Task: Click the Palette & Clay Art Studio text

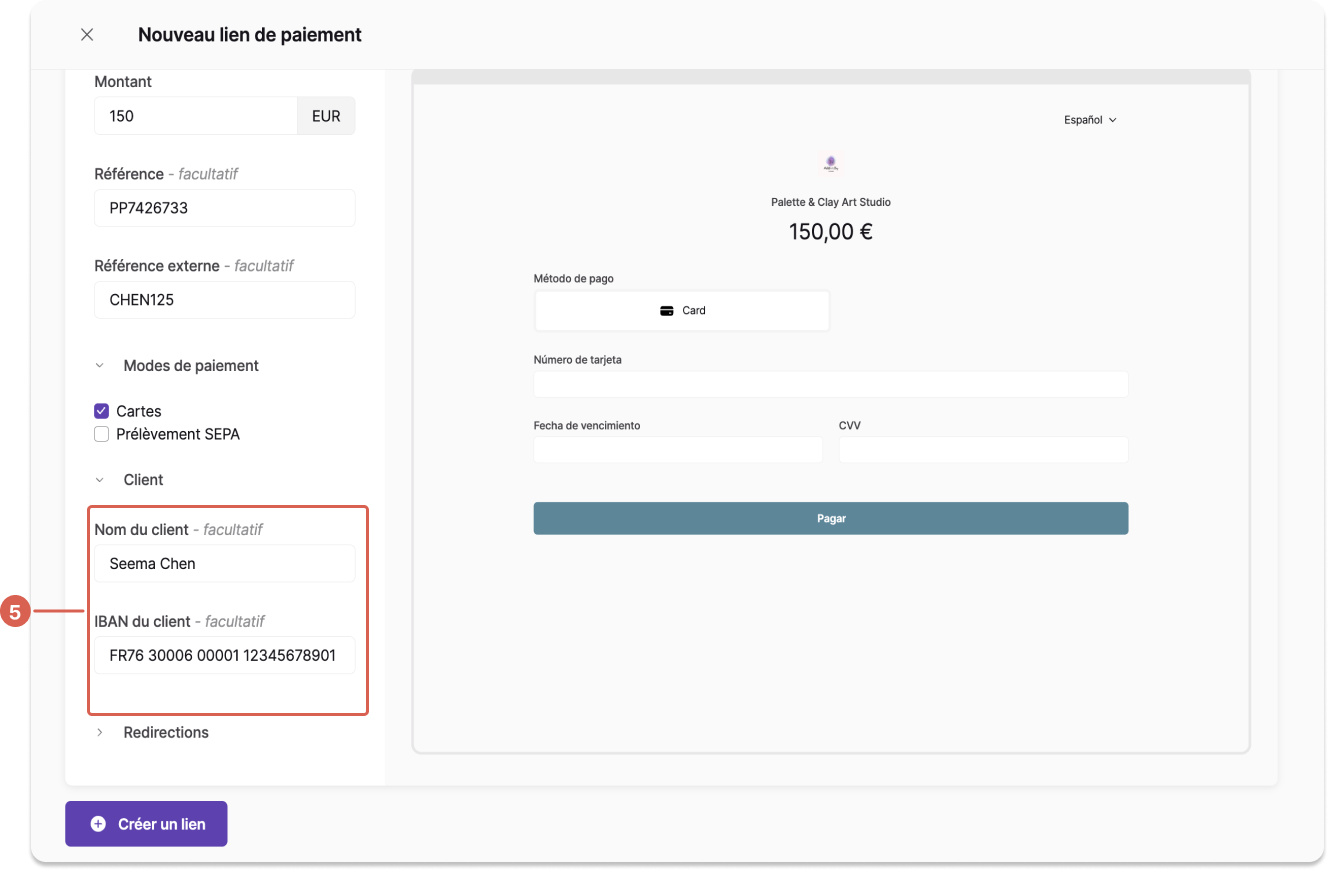Action: (831, 202)
